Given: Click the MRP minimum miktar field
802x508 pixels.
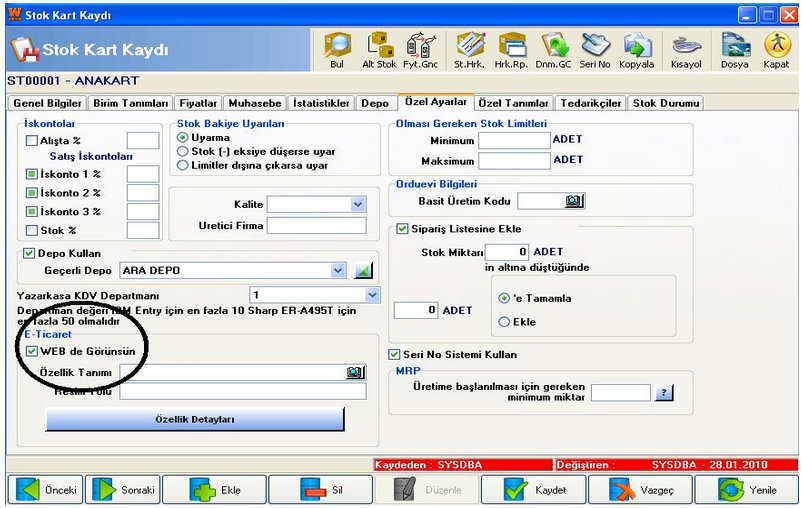Looking at the screenshot, I should click(x=620, y=393).
